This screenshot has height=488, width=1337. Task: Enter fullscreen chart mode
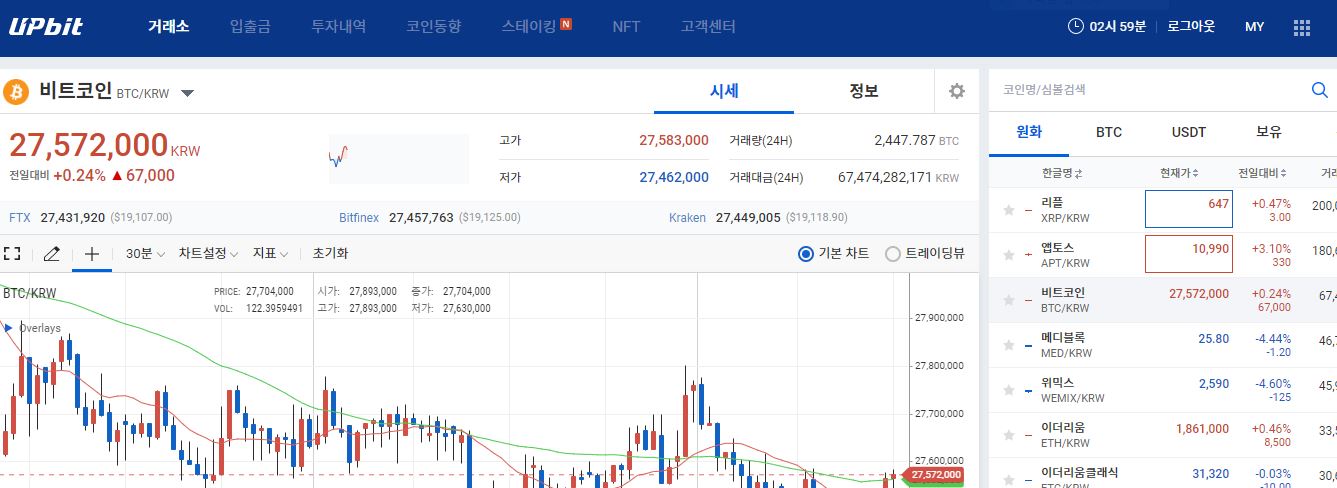click(12, 254)
